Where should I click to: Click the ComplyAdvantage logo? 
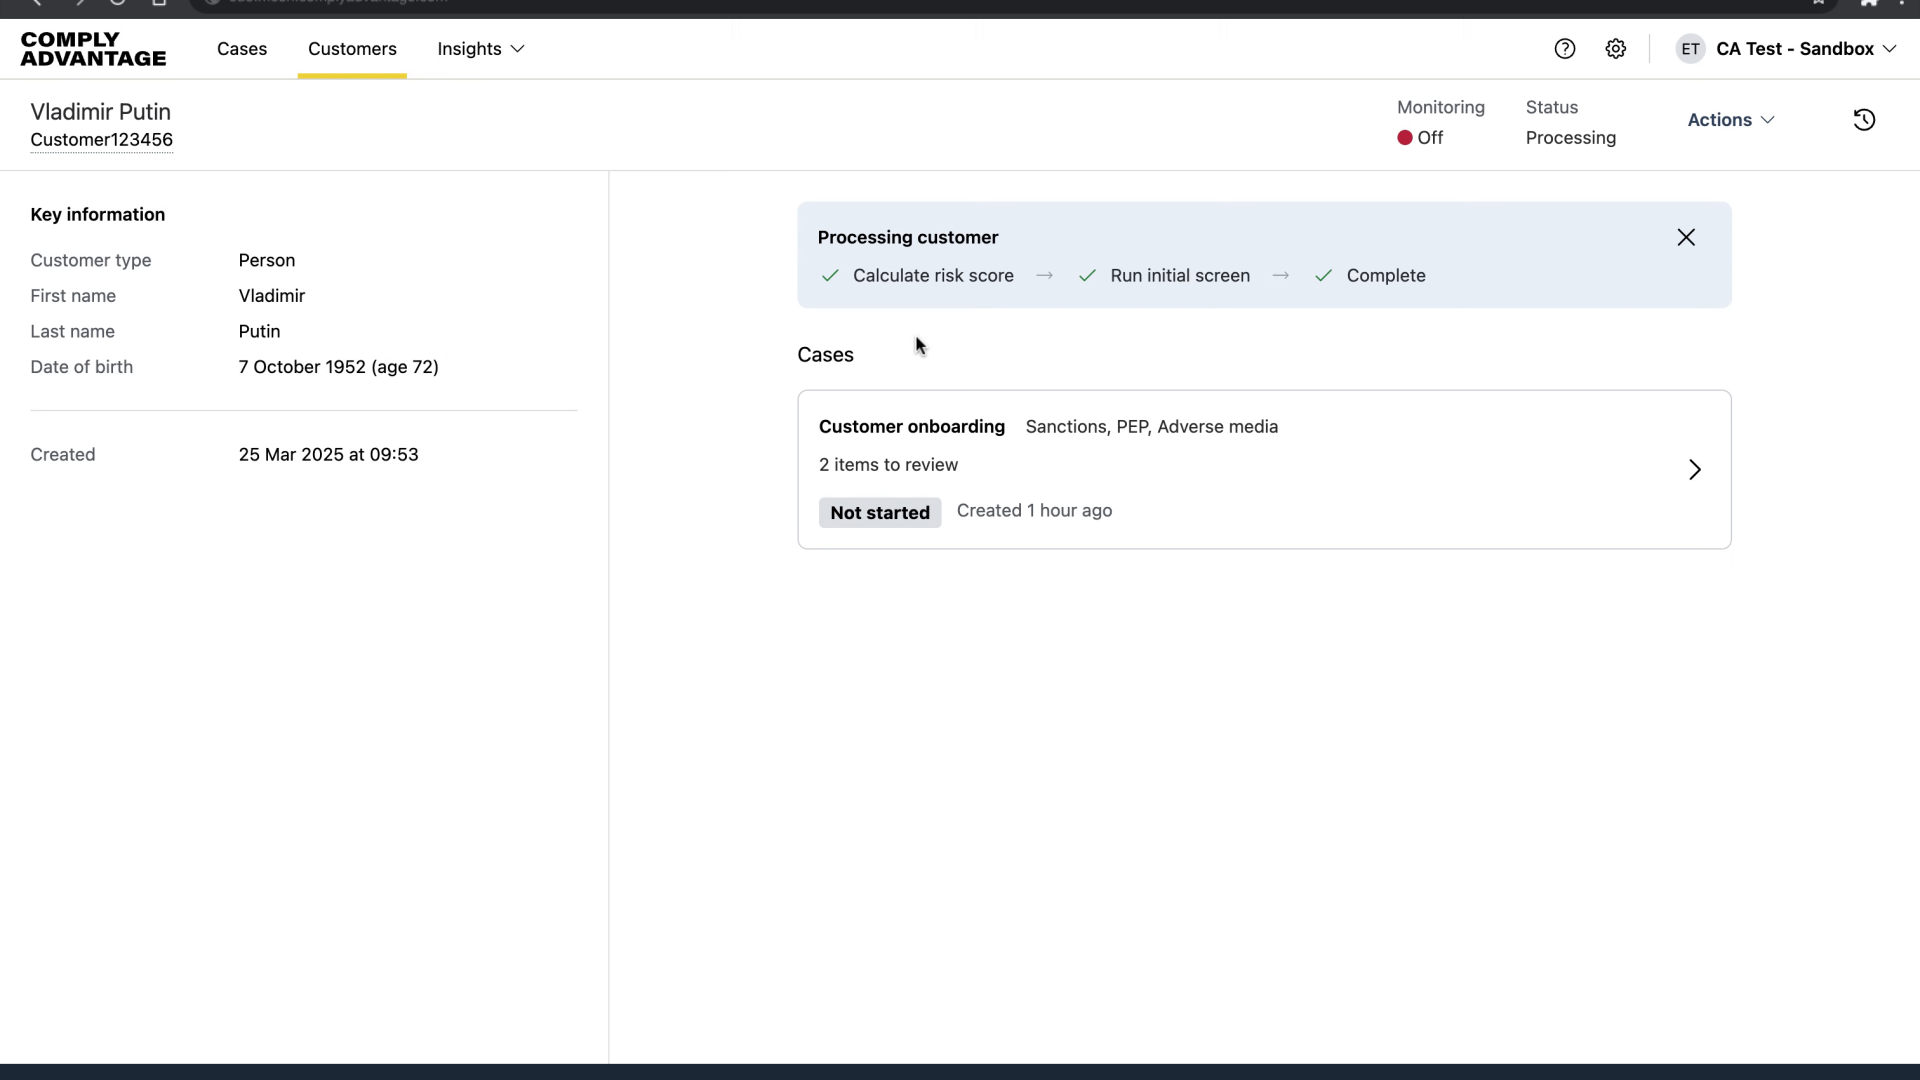coord(93,49)
